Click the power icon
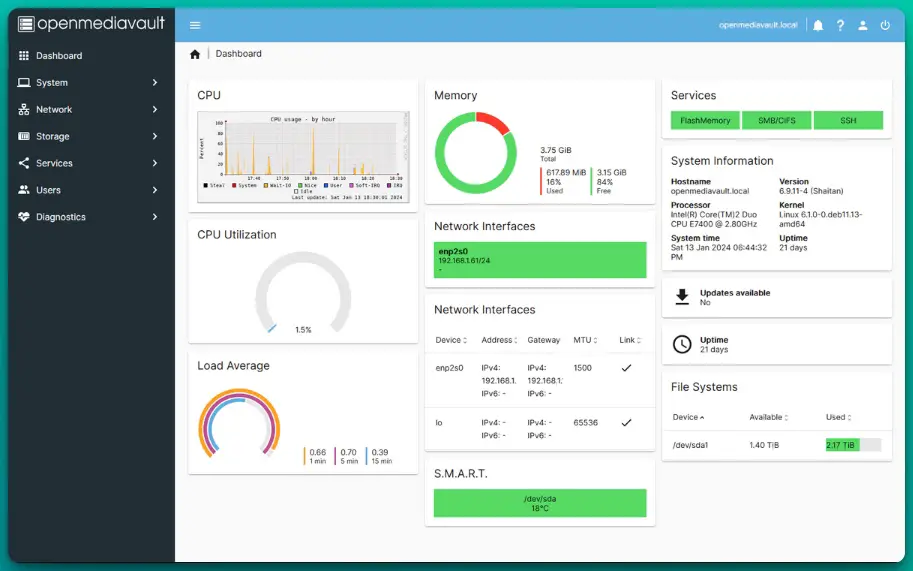The image size is (913, 571). pos(885,25)
